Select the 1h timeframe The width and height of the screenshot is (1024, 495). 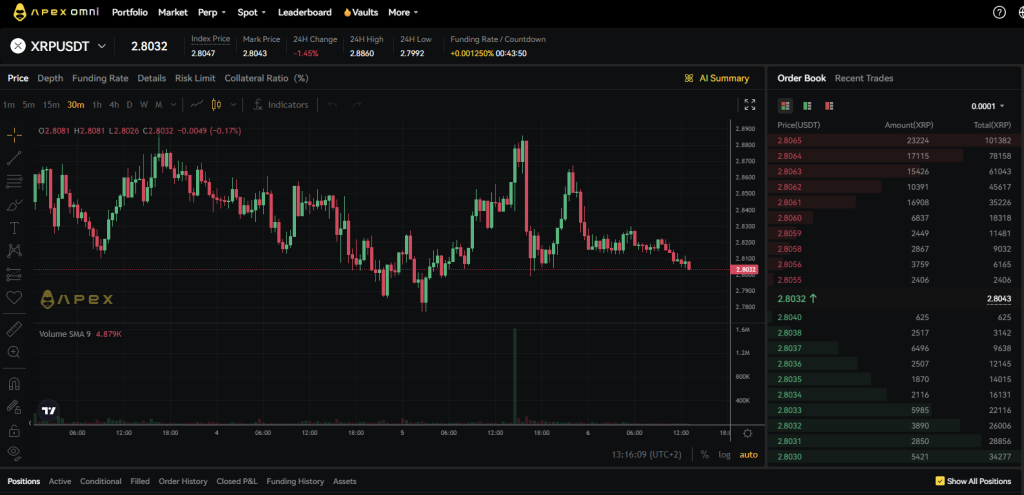point(97,104)
